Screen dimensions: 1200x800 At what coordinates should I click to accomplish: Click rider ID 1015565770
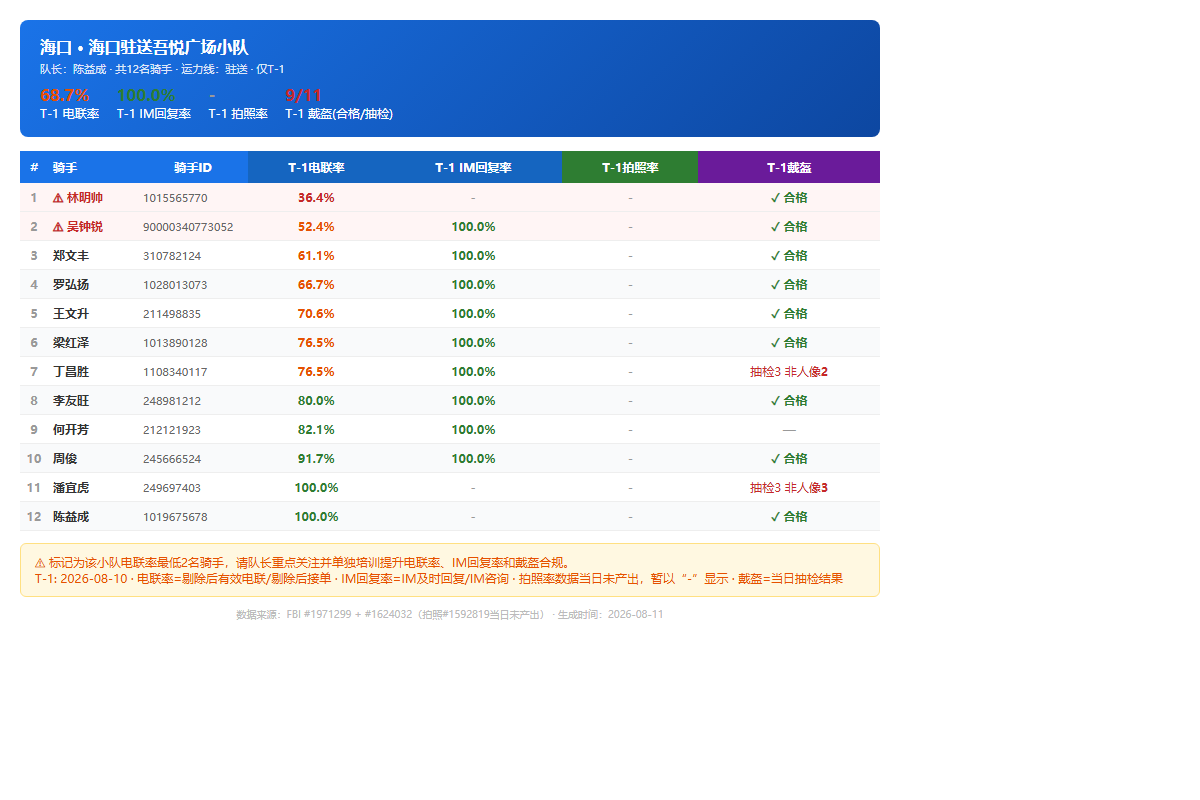tap(175, 198)
